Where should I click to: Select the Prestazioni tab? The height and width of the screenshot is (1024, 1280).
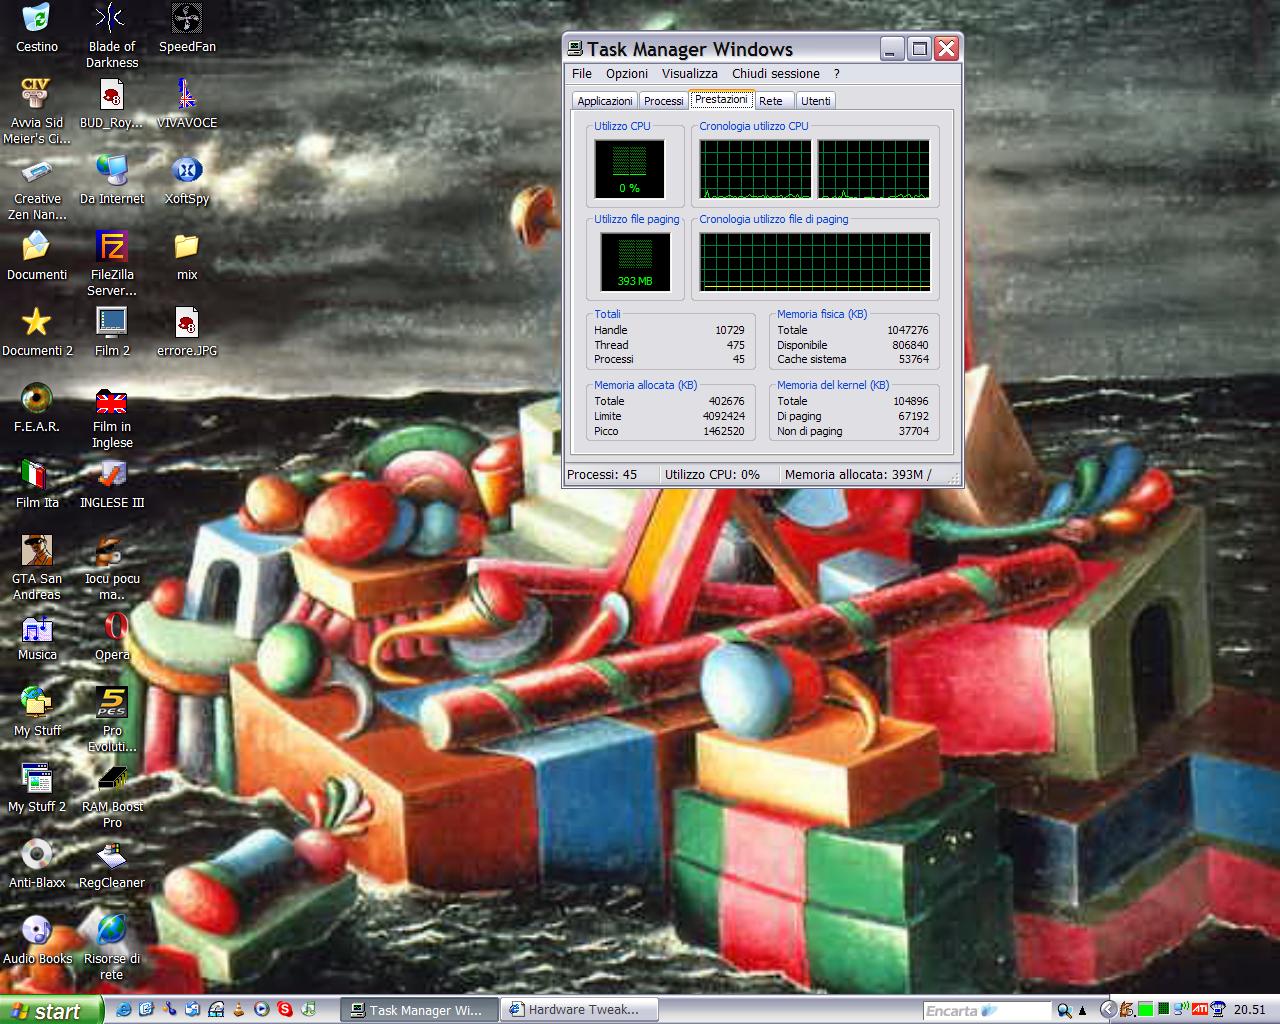pyautogui.click(x=721, y=99)
